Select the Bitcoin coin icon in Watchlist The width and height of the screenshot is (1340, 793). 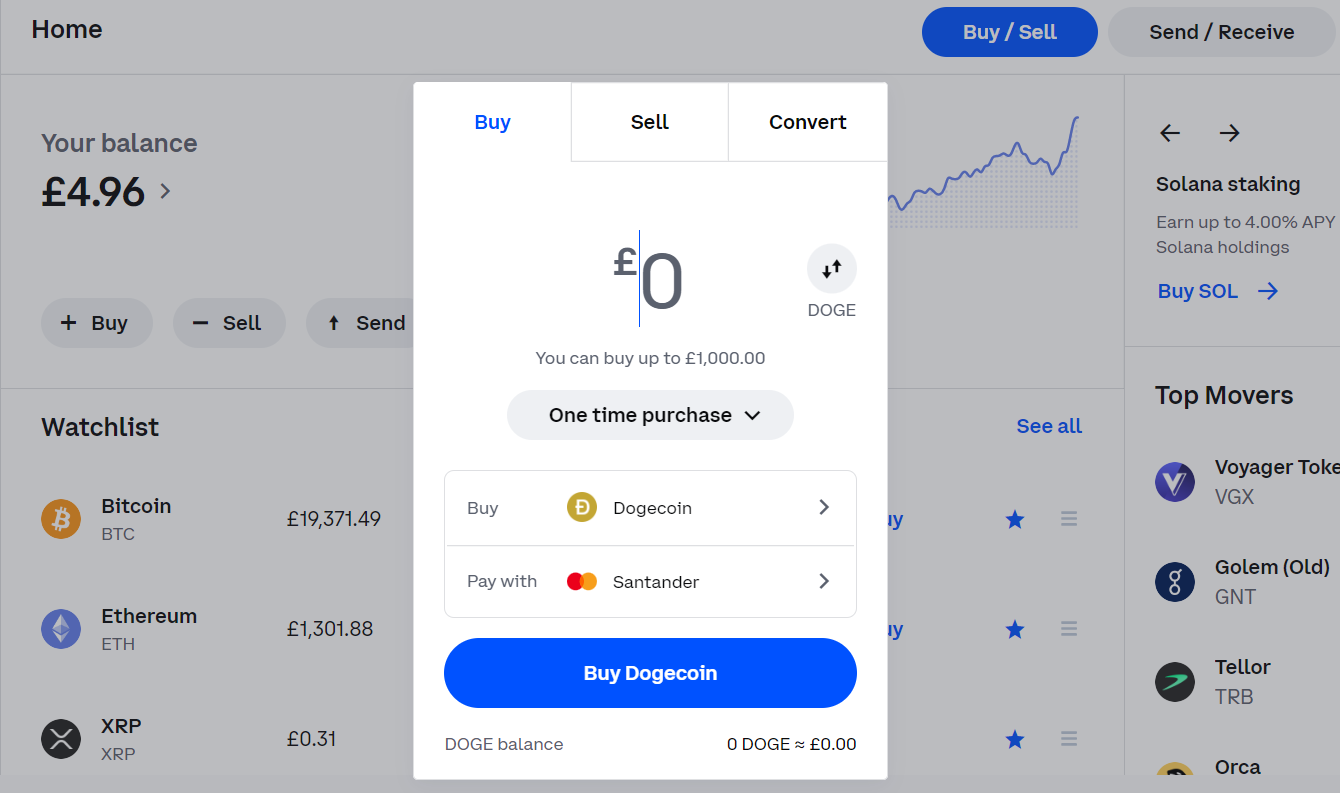61,518
